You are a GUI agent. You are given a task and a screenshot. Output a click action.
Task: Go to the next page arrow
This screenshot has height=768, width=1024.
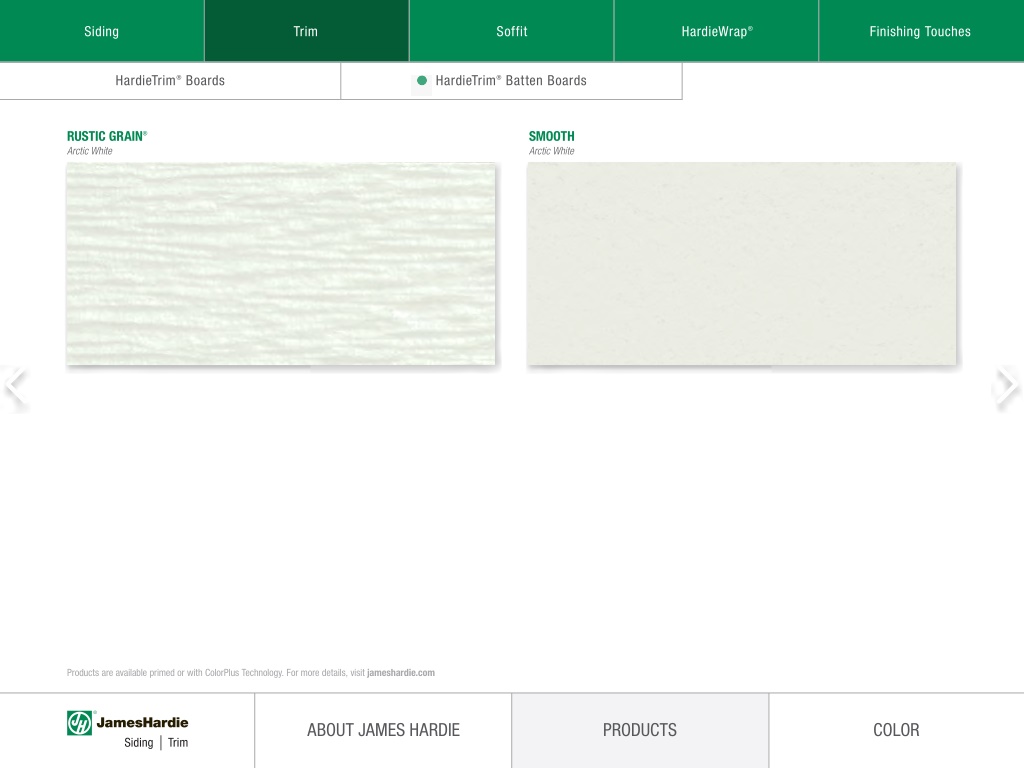pos(1008,386)
